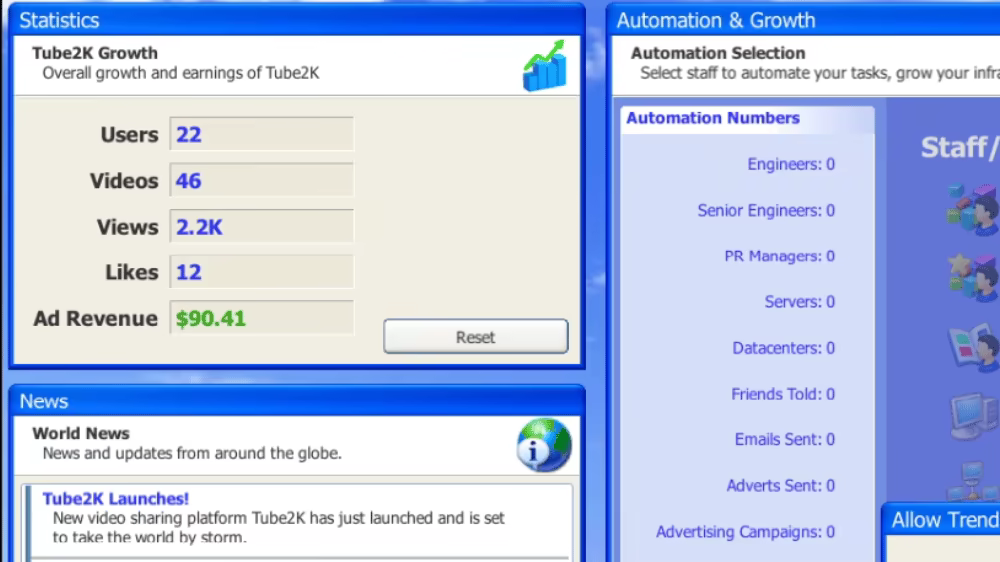The image size is (1000, 562).
Task: Click the Adverts Sent: 0 row
Action: [781, 485]
